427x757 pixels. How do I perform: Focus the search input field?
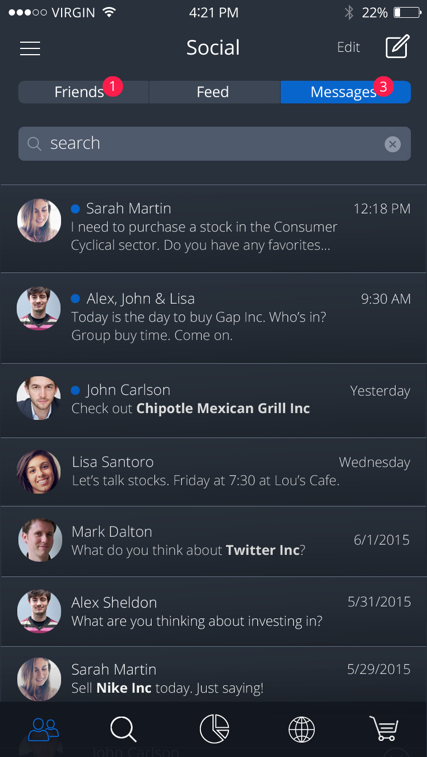pos(214,144)
